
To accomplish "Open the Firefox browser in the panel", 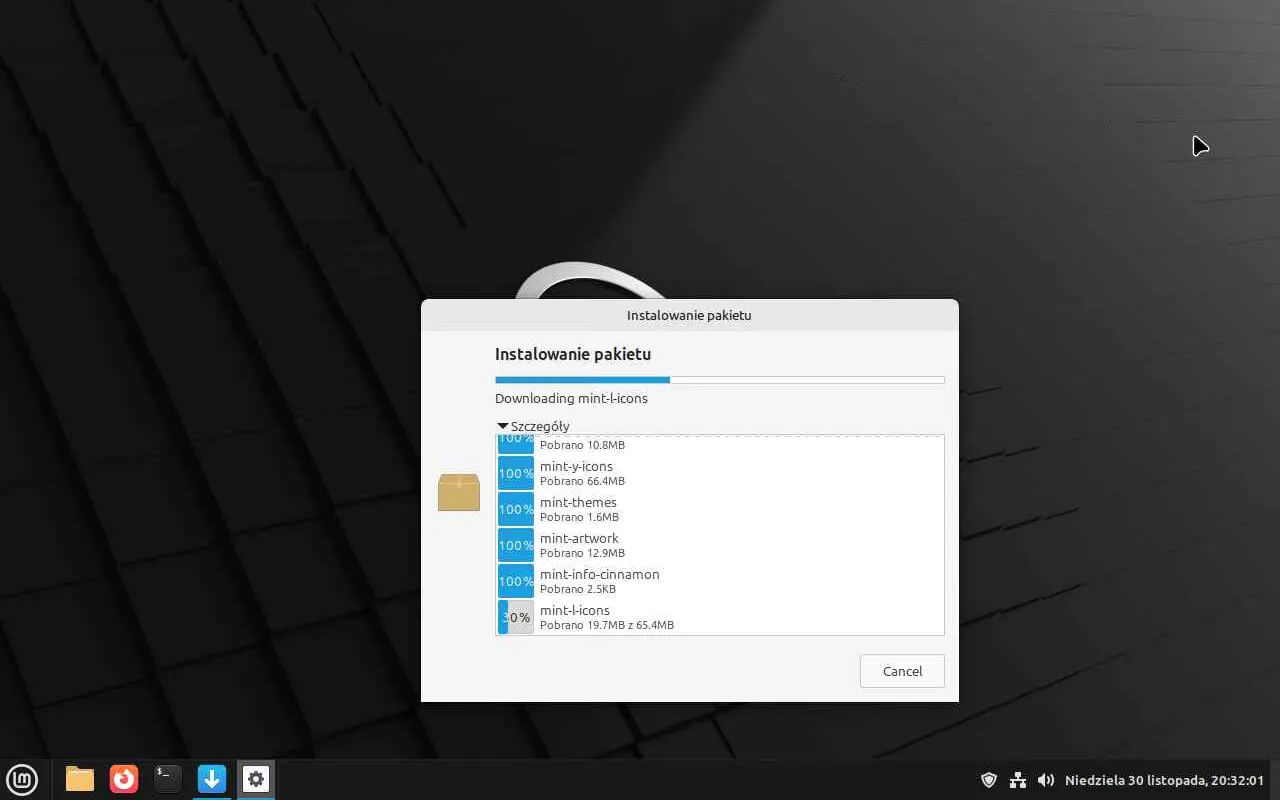I will (x=124, y=779).
